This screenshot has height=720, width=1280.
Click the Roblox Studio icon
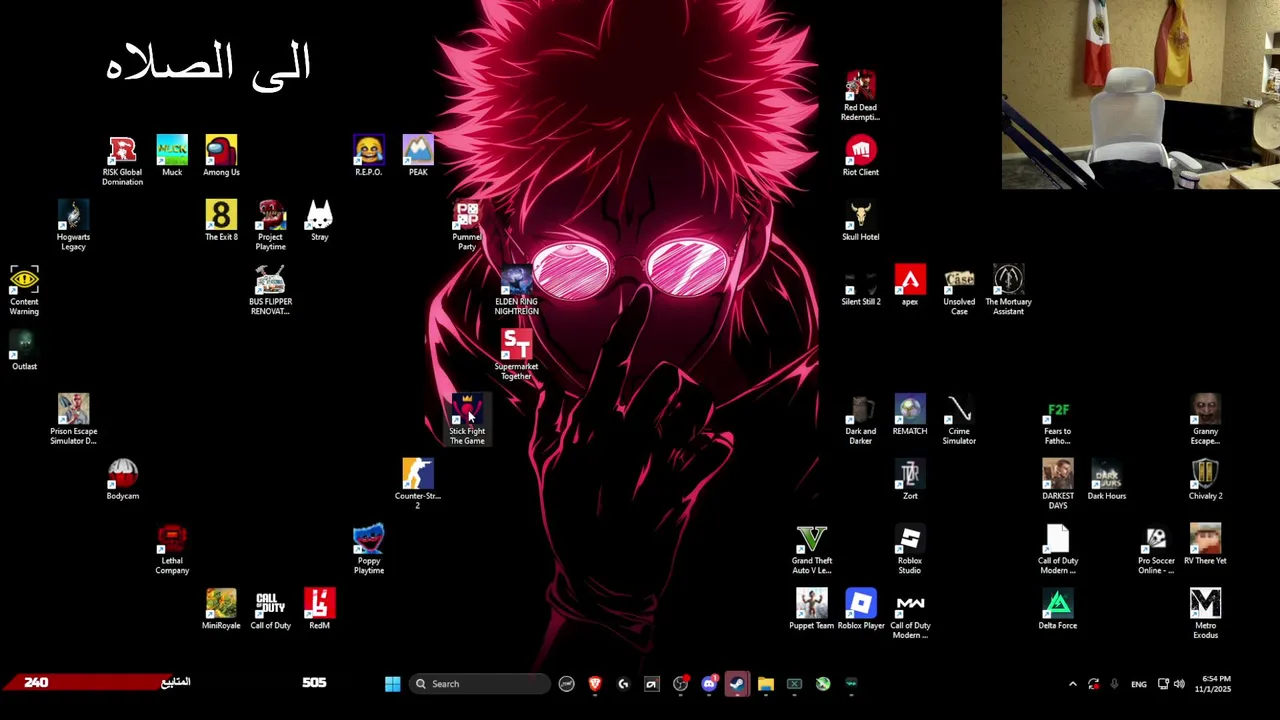910,549
